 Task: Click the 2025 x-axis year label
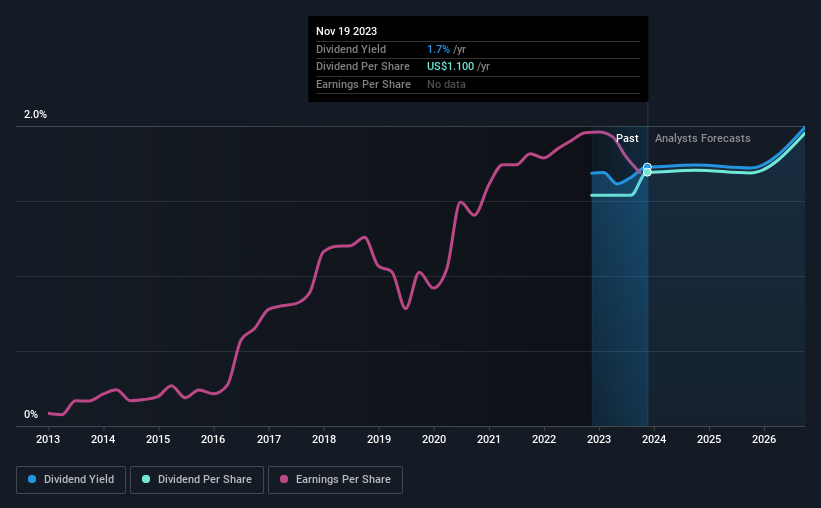tap(709, 439)
